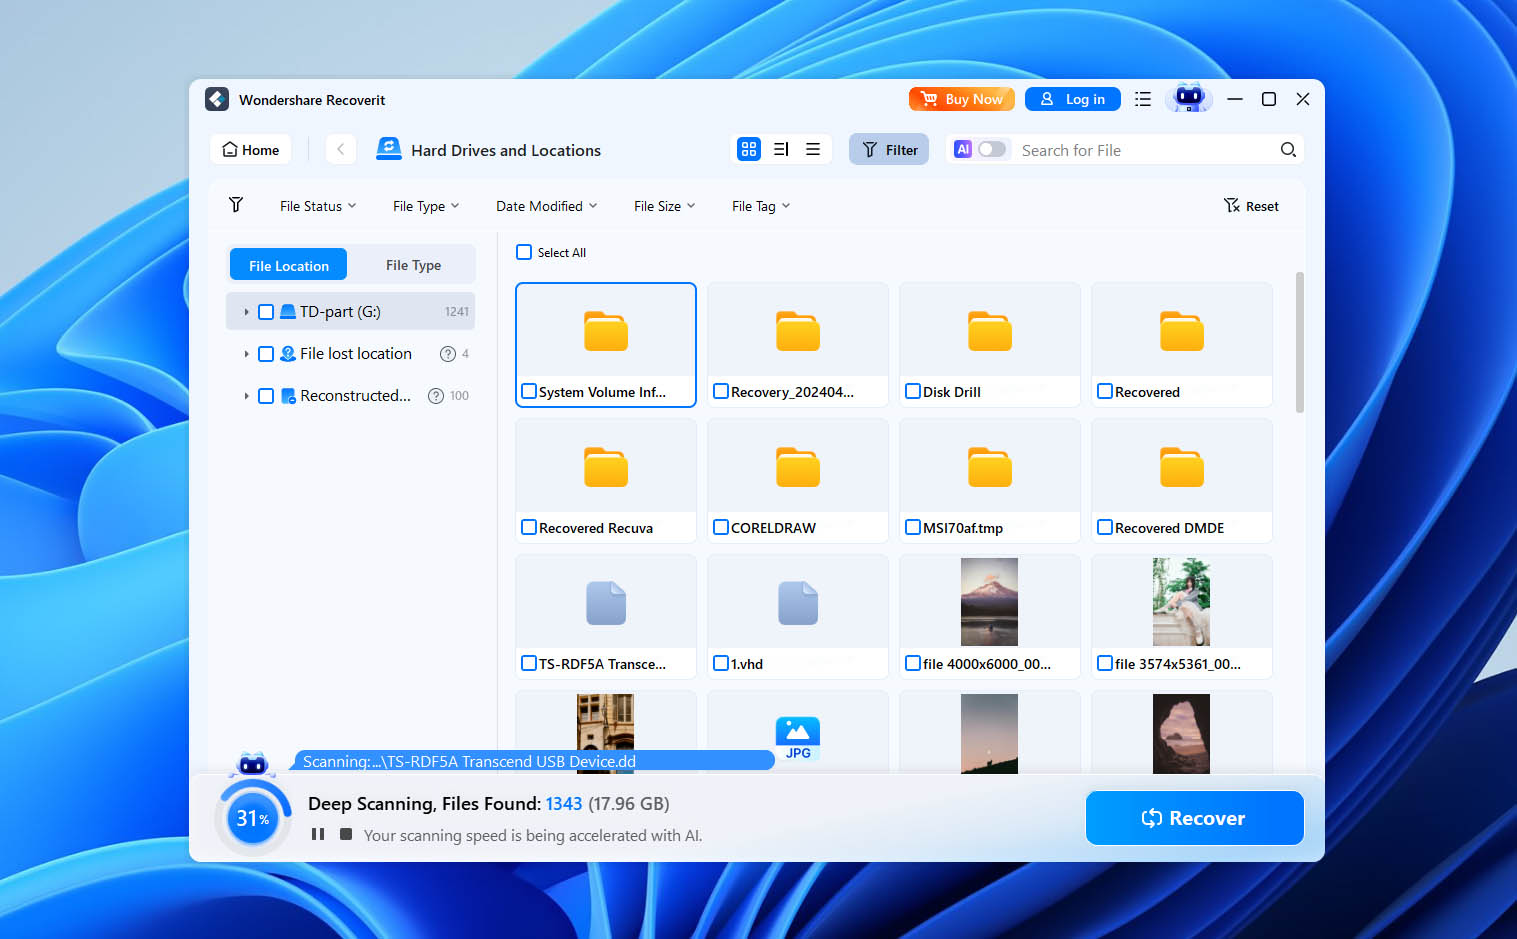Tick the MSI70af.tmp checkbox
The height and width of the screenshot is (939, 1517).
(x=913, y=527)
